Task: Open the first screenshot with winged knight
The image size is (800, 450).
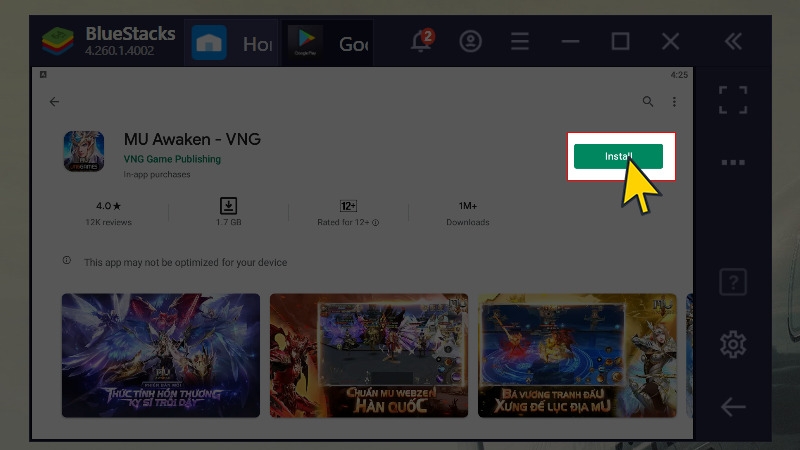Action: pos(161,355)
